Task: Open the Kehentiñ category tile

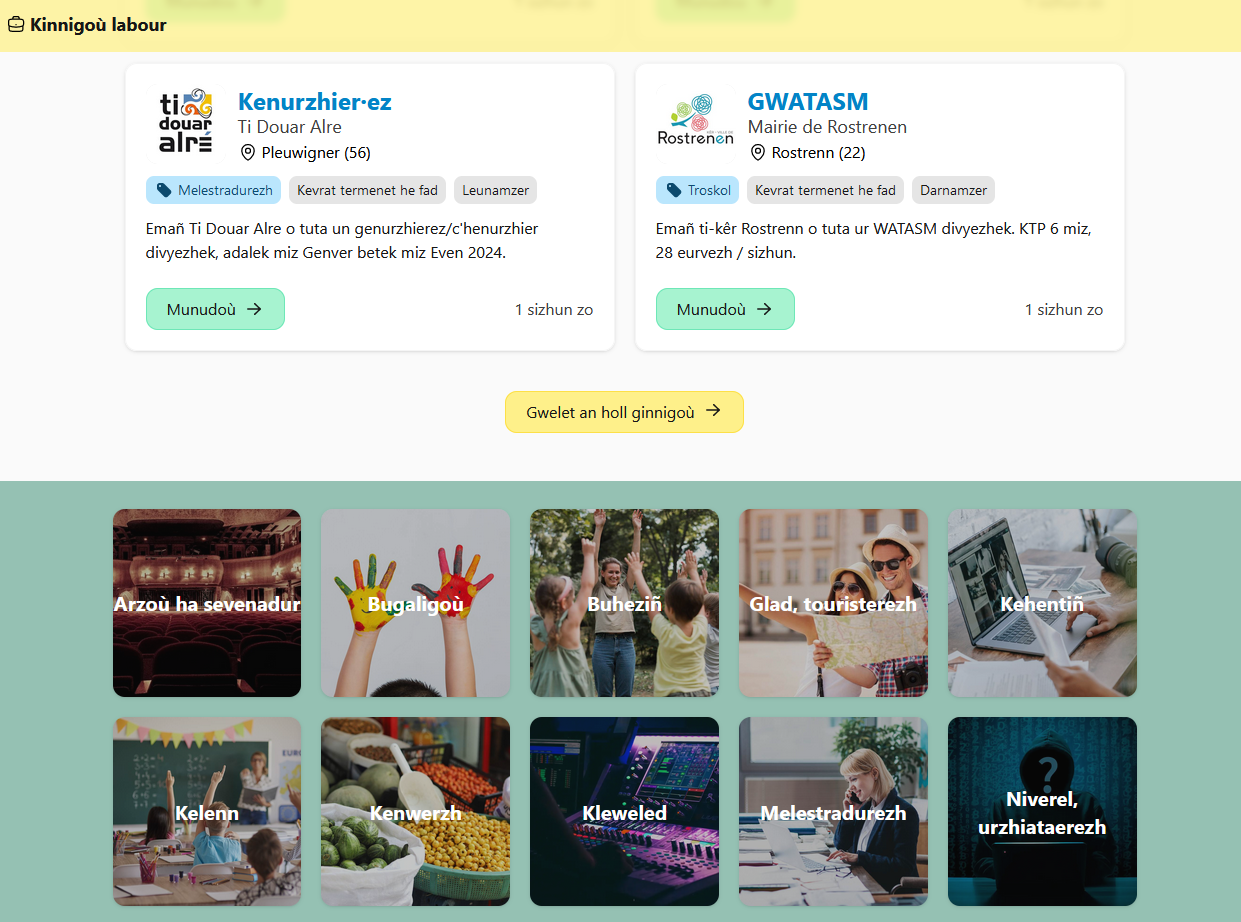Action: (1042, 603)
